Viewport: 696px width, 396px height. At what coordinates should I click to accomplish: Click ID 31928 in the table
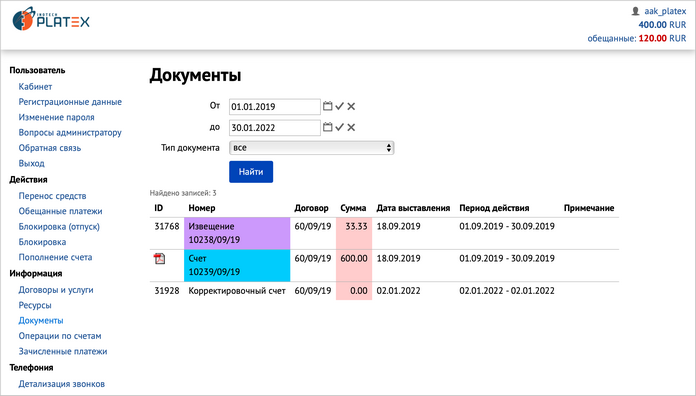(167, 291)
